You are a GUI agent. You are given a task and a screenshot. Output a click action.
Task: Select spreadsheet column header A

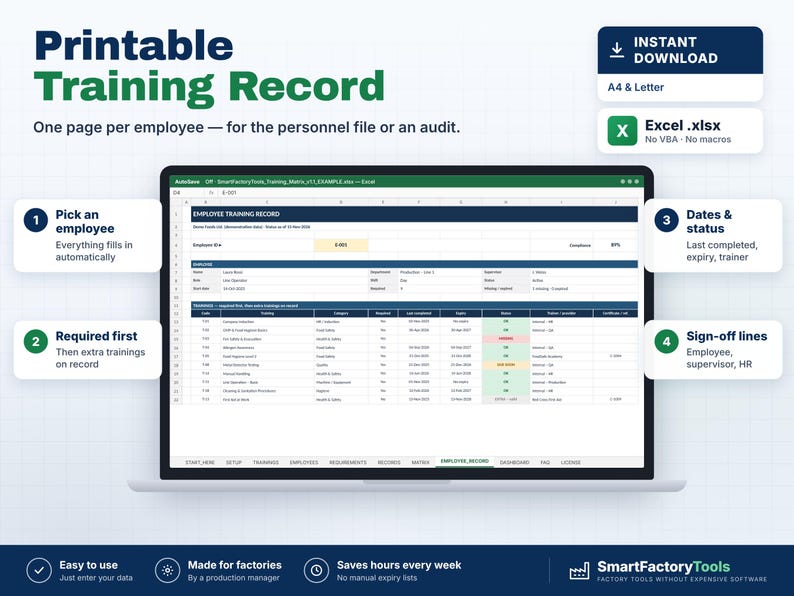tap(186, 202)
